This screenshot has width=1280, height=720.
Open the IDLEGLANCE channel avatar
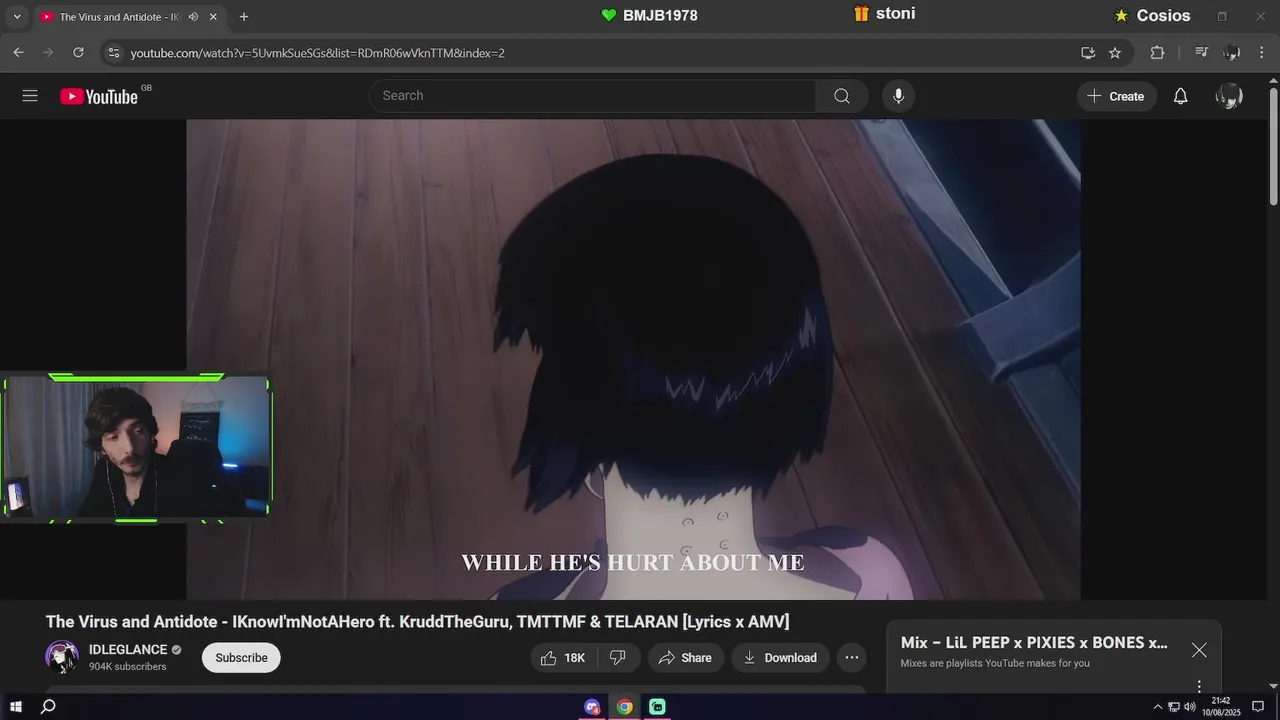tap(62, 657)
